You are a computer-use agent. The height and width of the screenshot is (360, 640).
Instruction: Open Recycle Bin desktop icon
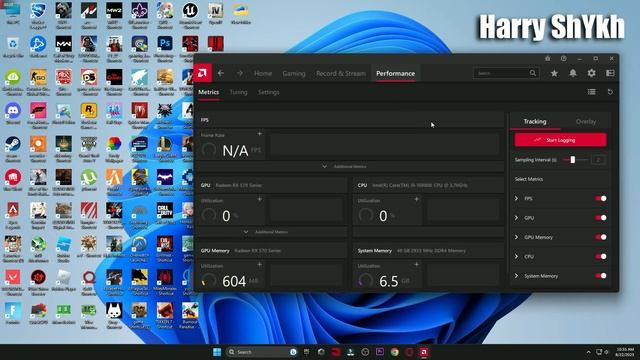click(x=13, y=46)
